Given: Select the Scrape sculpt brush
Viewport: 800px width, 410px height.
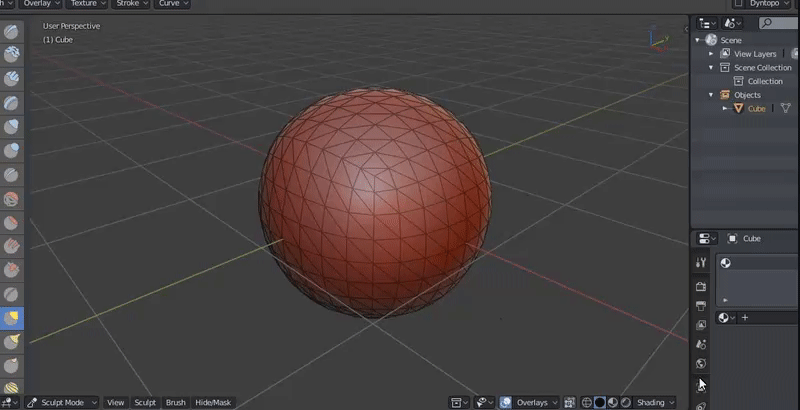Looking at the screenshot, I should pos(11,270).
